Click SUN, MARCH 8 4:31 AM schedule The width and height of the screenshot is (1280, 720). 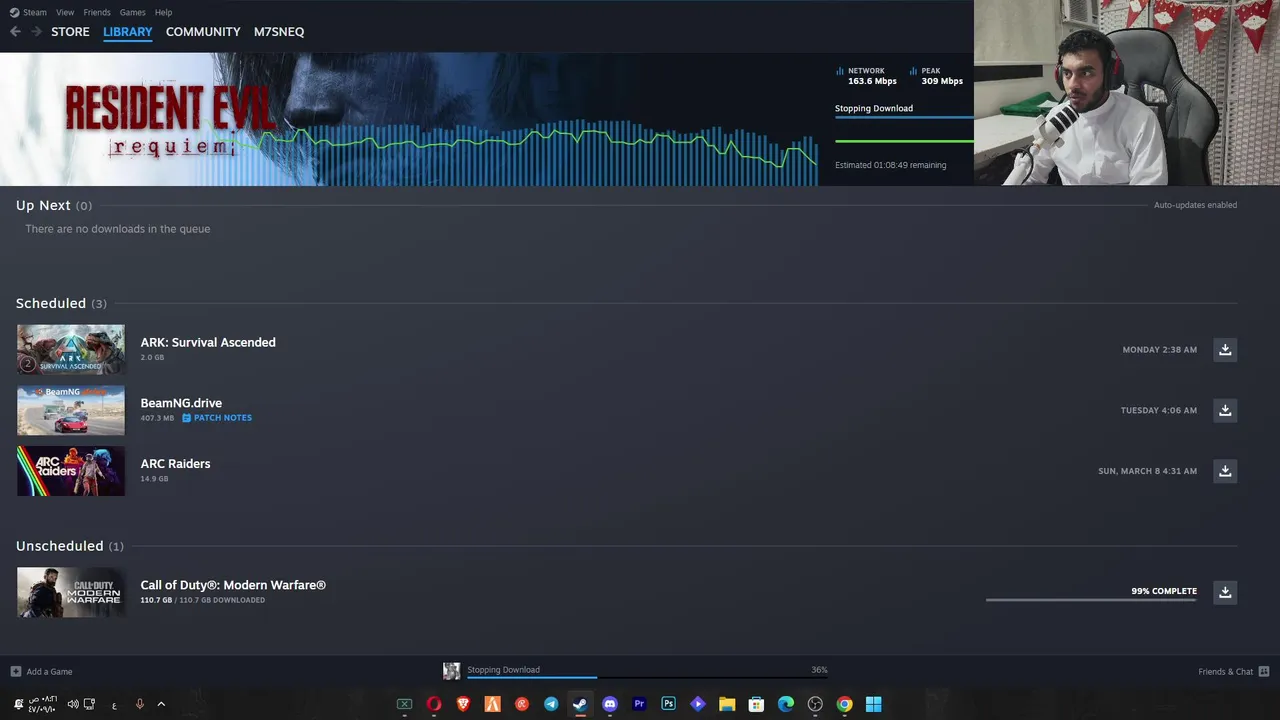(x=1147, y=471)
